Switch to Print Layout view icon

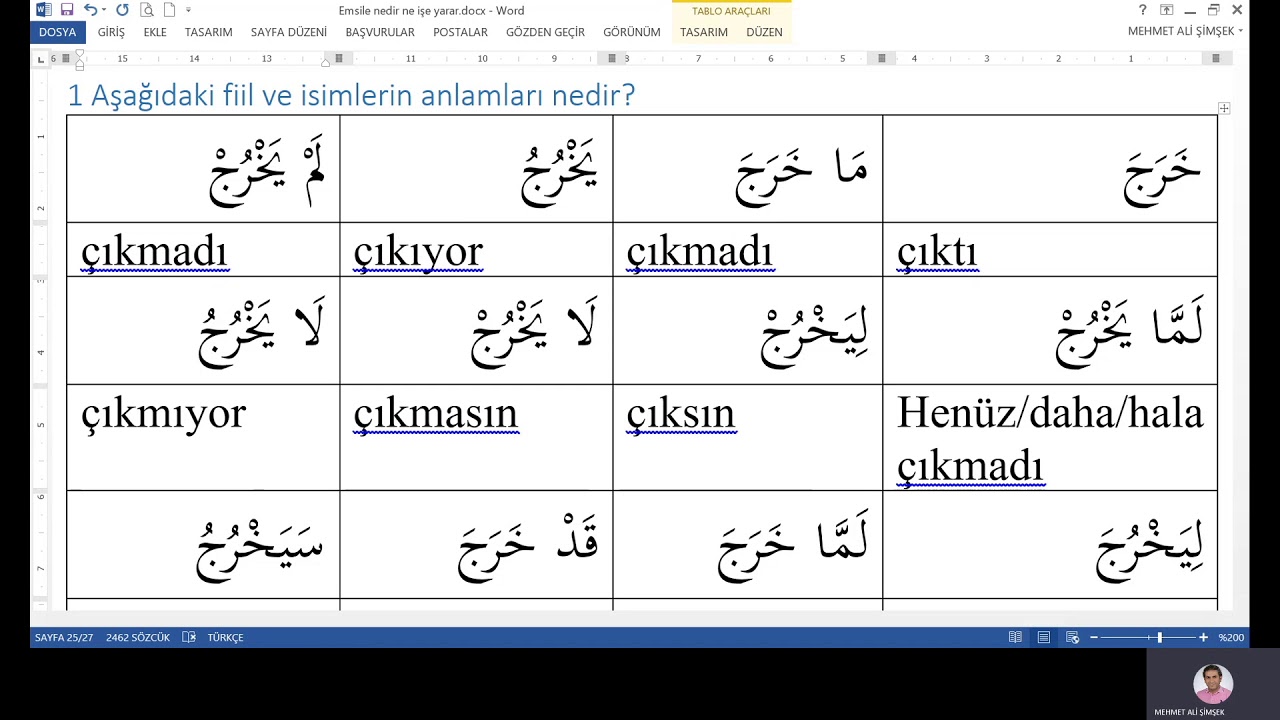(1043, 637)
